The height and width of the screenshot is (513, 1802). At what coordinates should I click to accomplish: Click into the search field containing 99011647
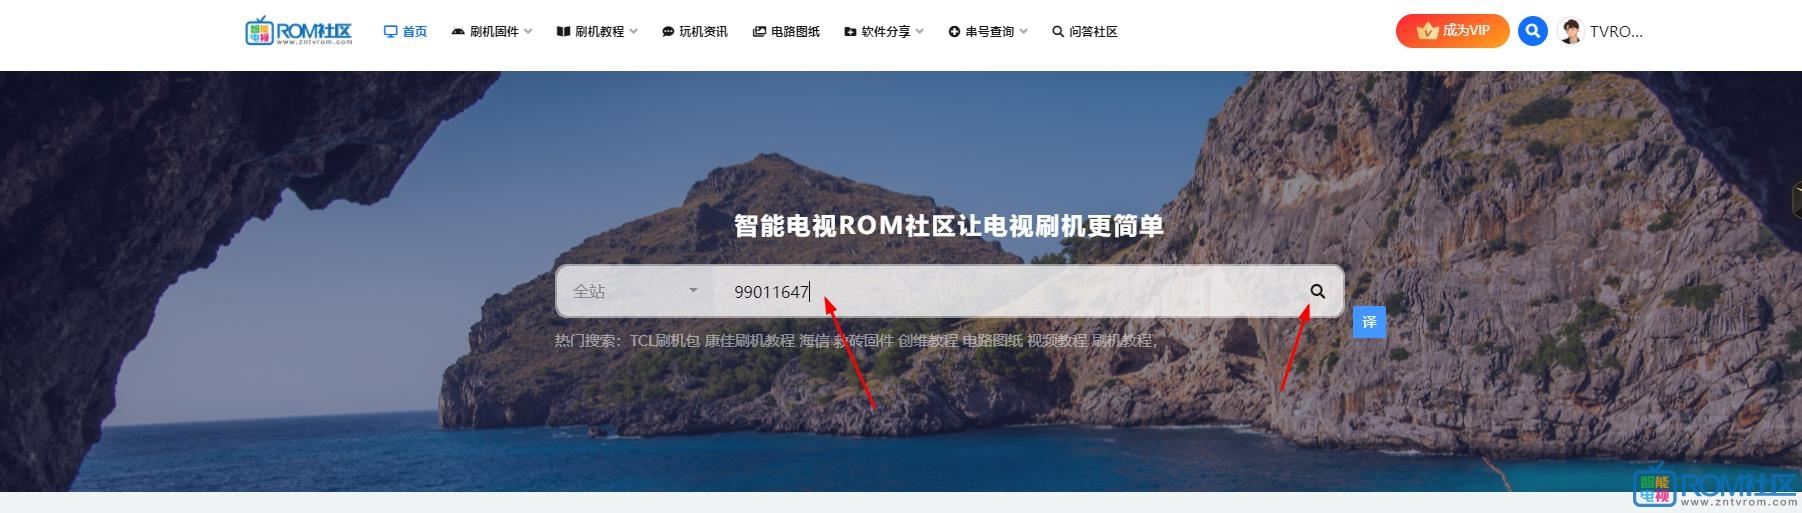(x=1010, y=291)
